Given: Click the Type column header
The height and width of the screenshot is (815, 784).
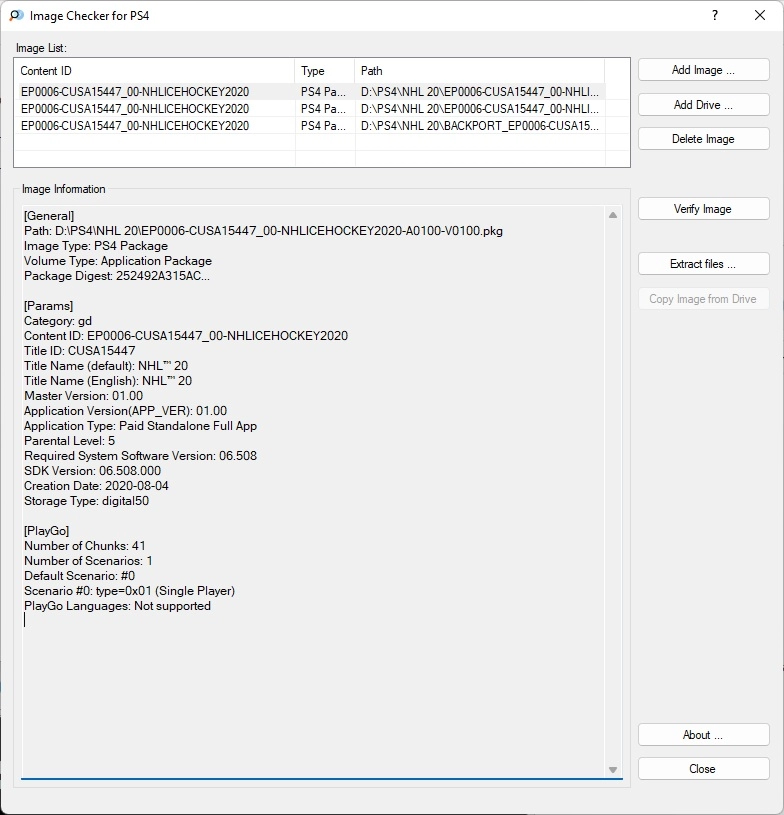Looking at the screenshot, I should [x=325, y=71].
